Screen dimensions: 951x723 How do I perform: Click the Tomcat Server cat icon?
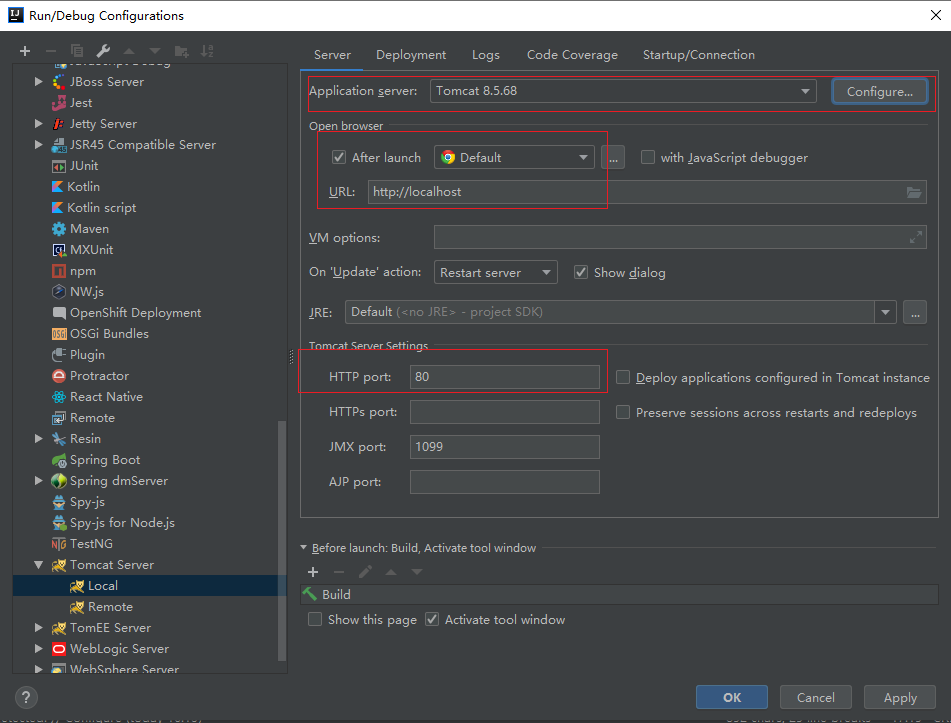(59, 565)
